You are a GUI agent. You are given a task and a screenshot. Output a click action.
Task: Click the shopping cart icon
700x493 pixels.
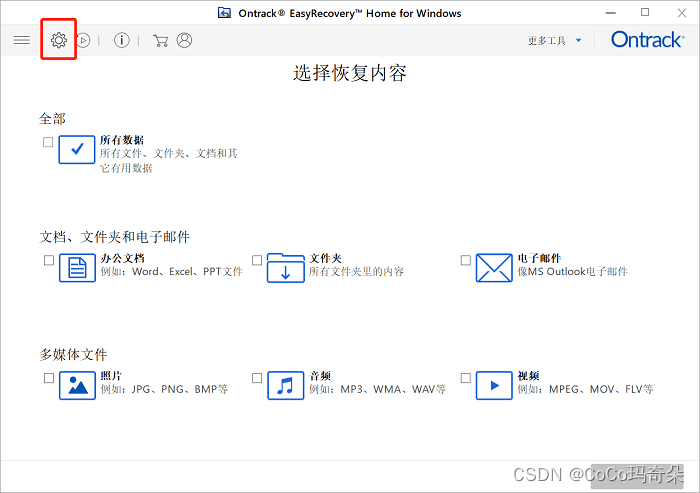pos(160,40)
